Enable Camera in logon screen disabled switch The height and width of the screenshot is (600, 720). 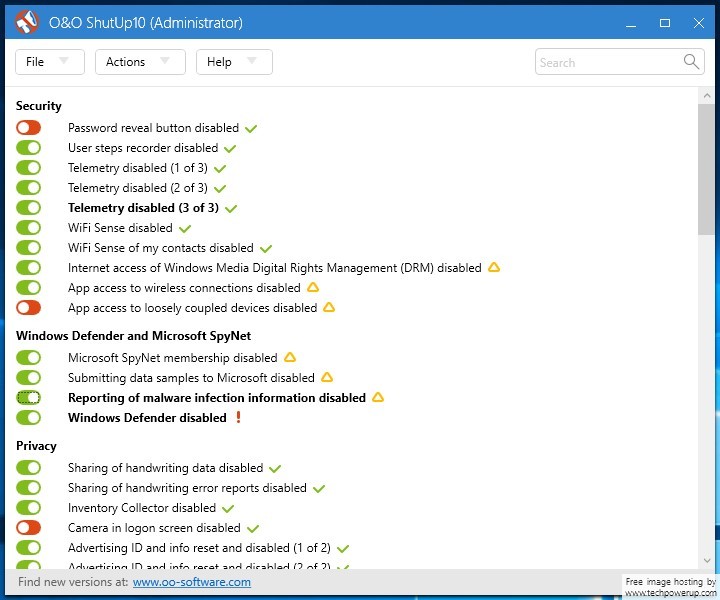coord(28,528)
